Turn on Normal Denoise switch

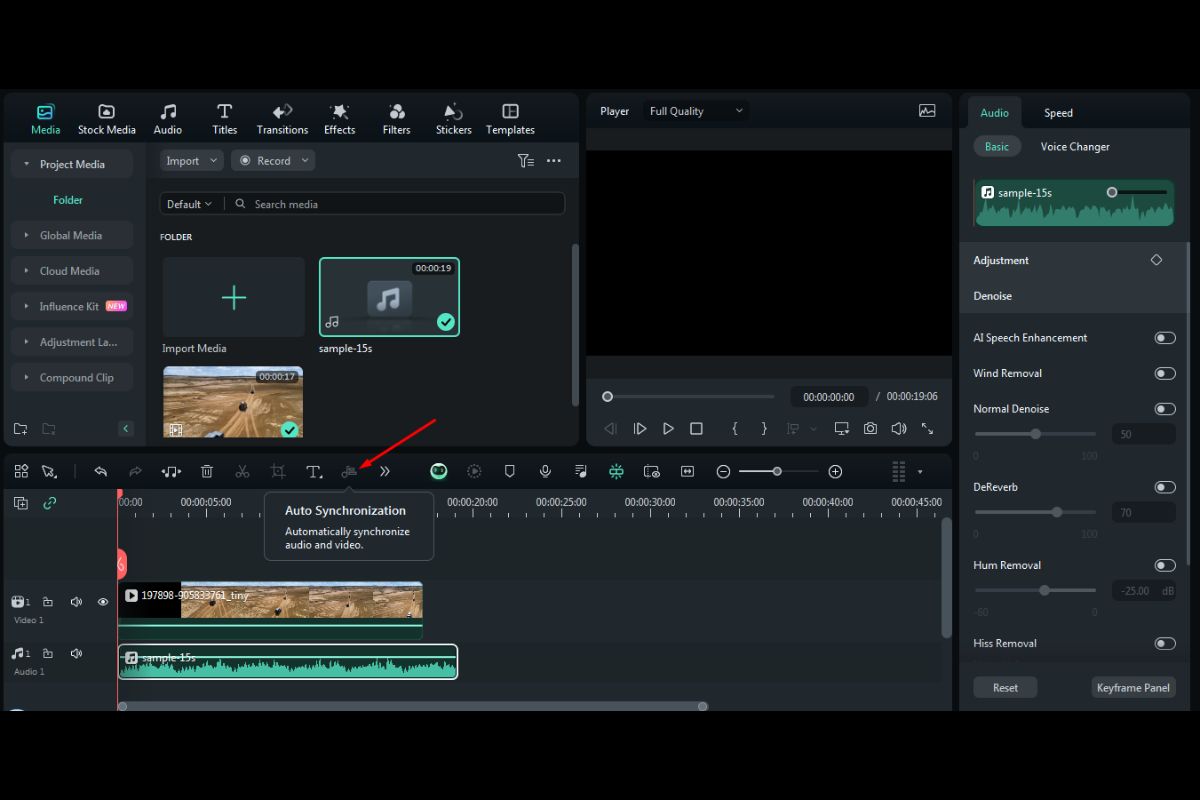(x=1165, y=409)
